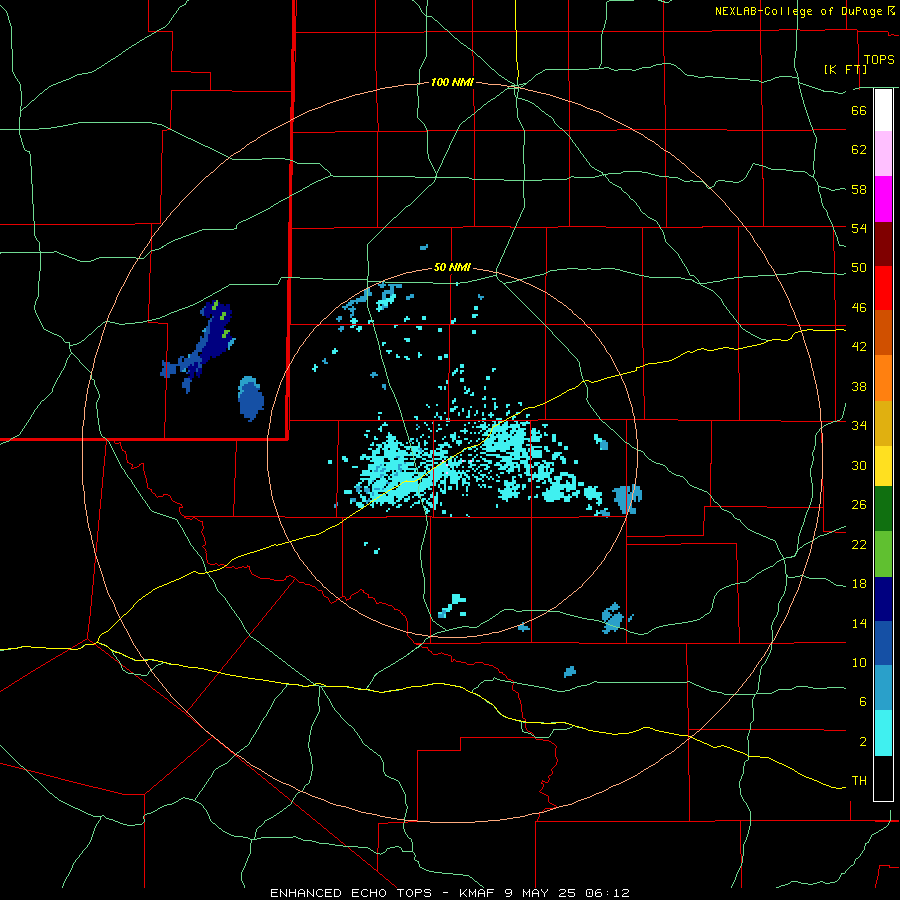Click the 26 value on the legend
Viewport: 900px width, 900px height.
[x=859, y=505]
